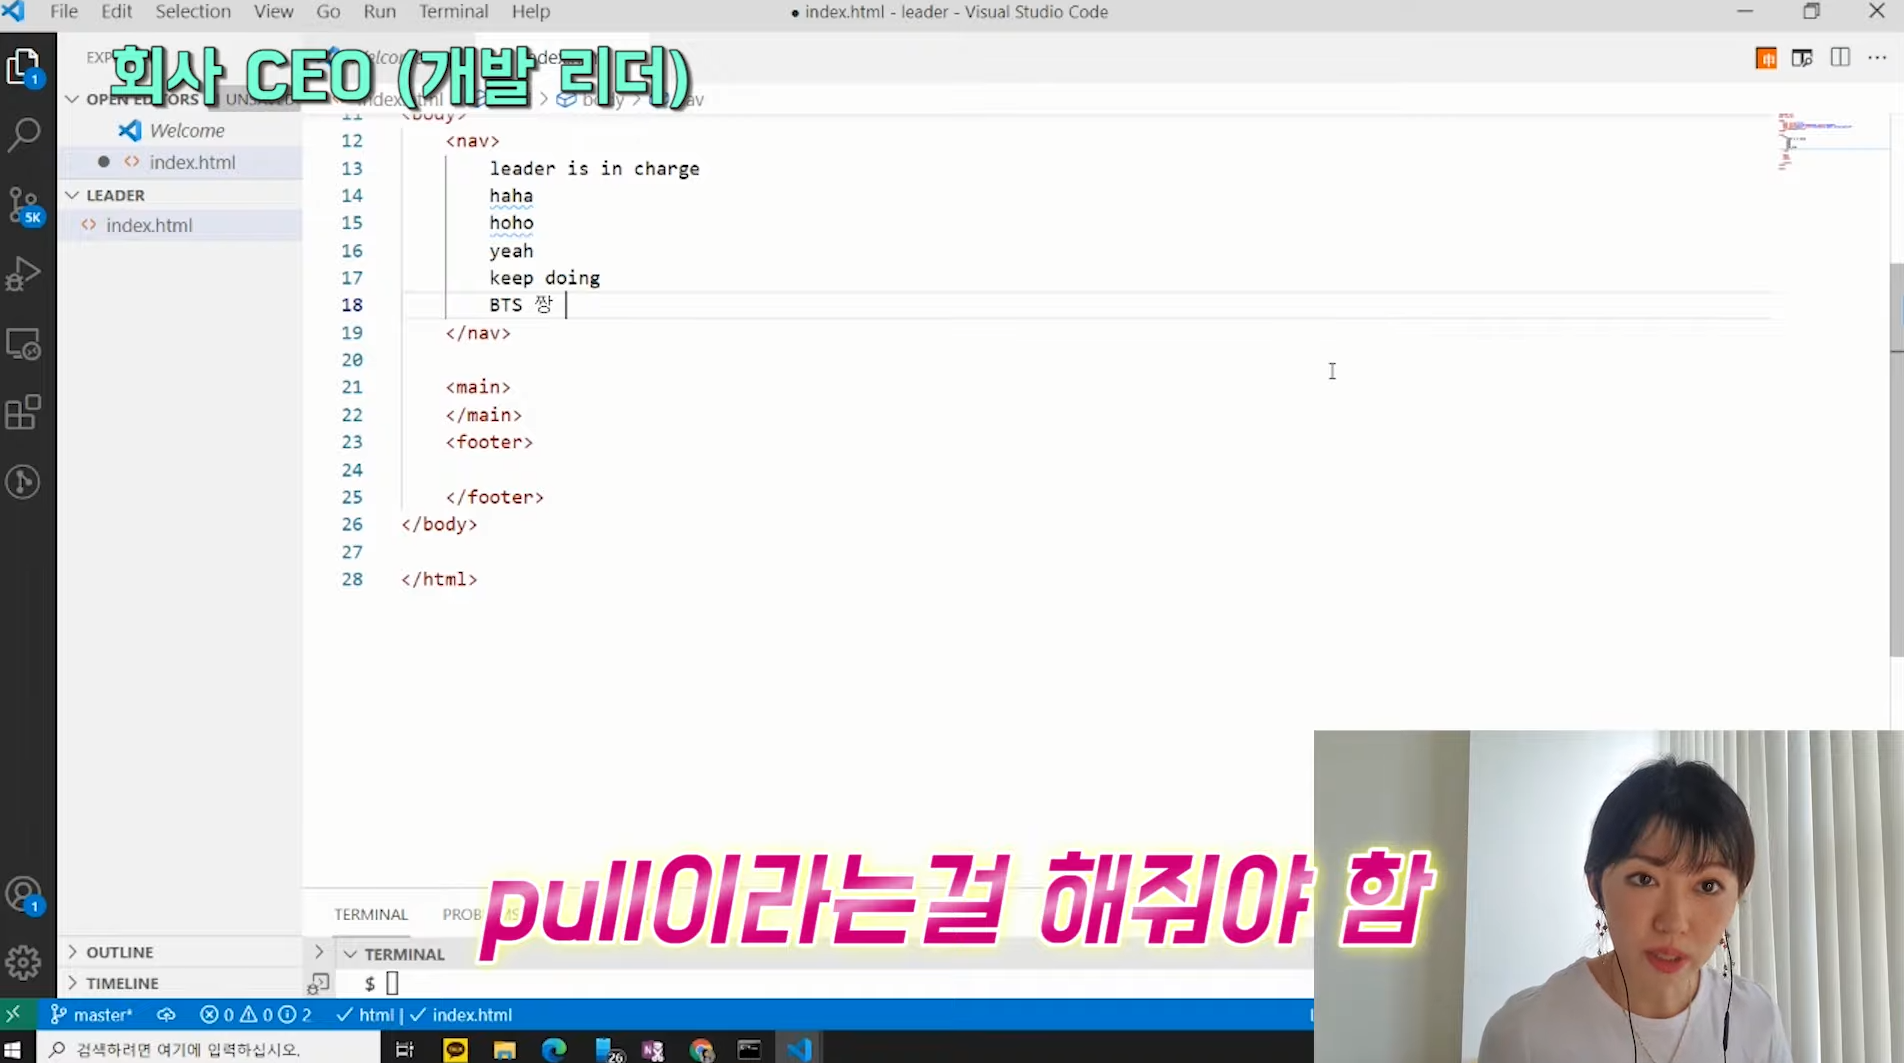Open the Selection menu
This screenshot has width=1904, height=1063.
pos(193,12)
